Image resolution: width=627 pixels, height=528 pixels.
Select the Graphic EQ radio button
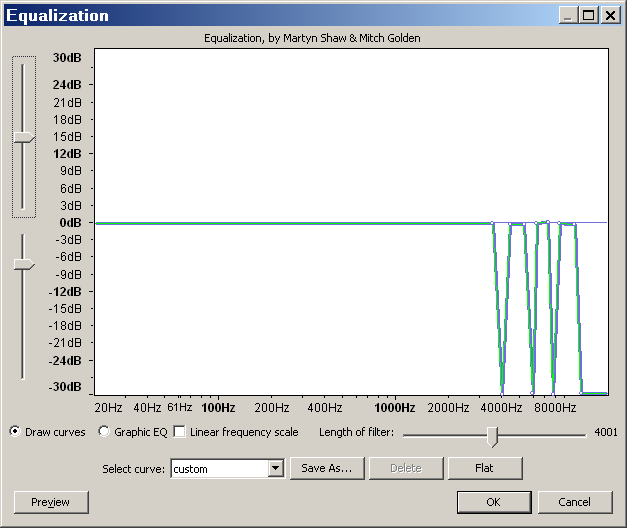pyautogui.click(x=104, y=431)
